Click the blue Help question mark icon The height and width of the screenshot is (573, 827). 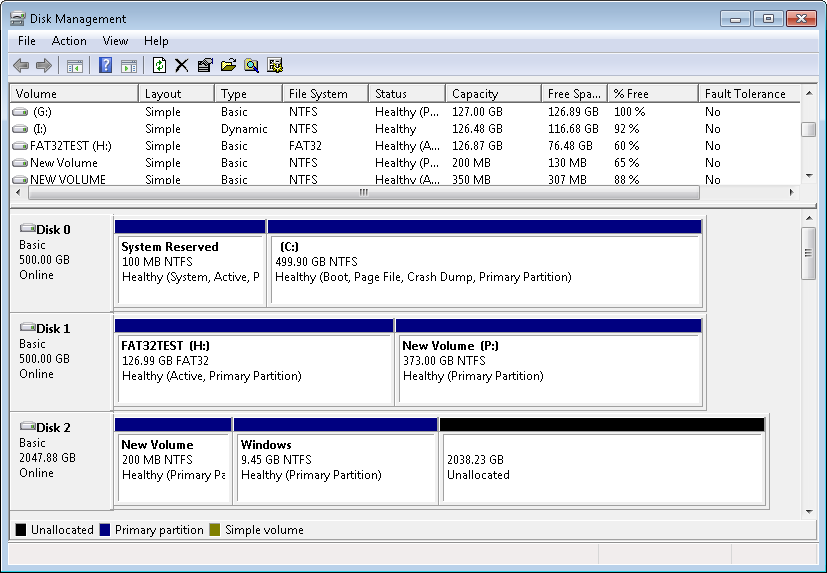(105, 66)
